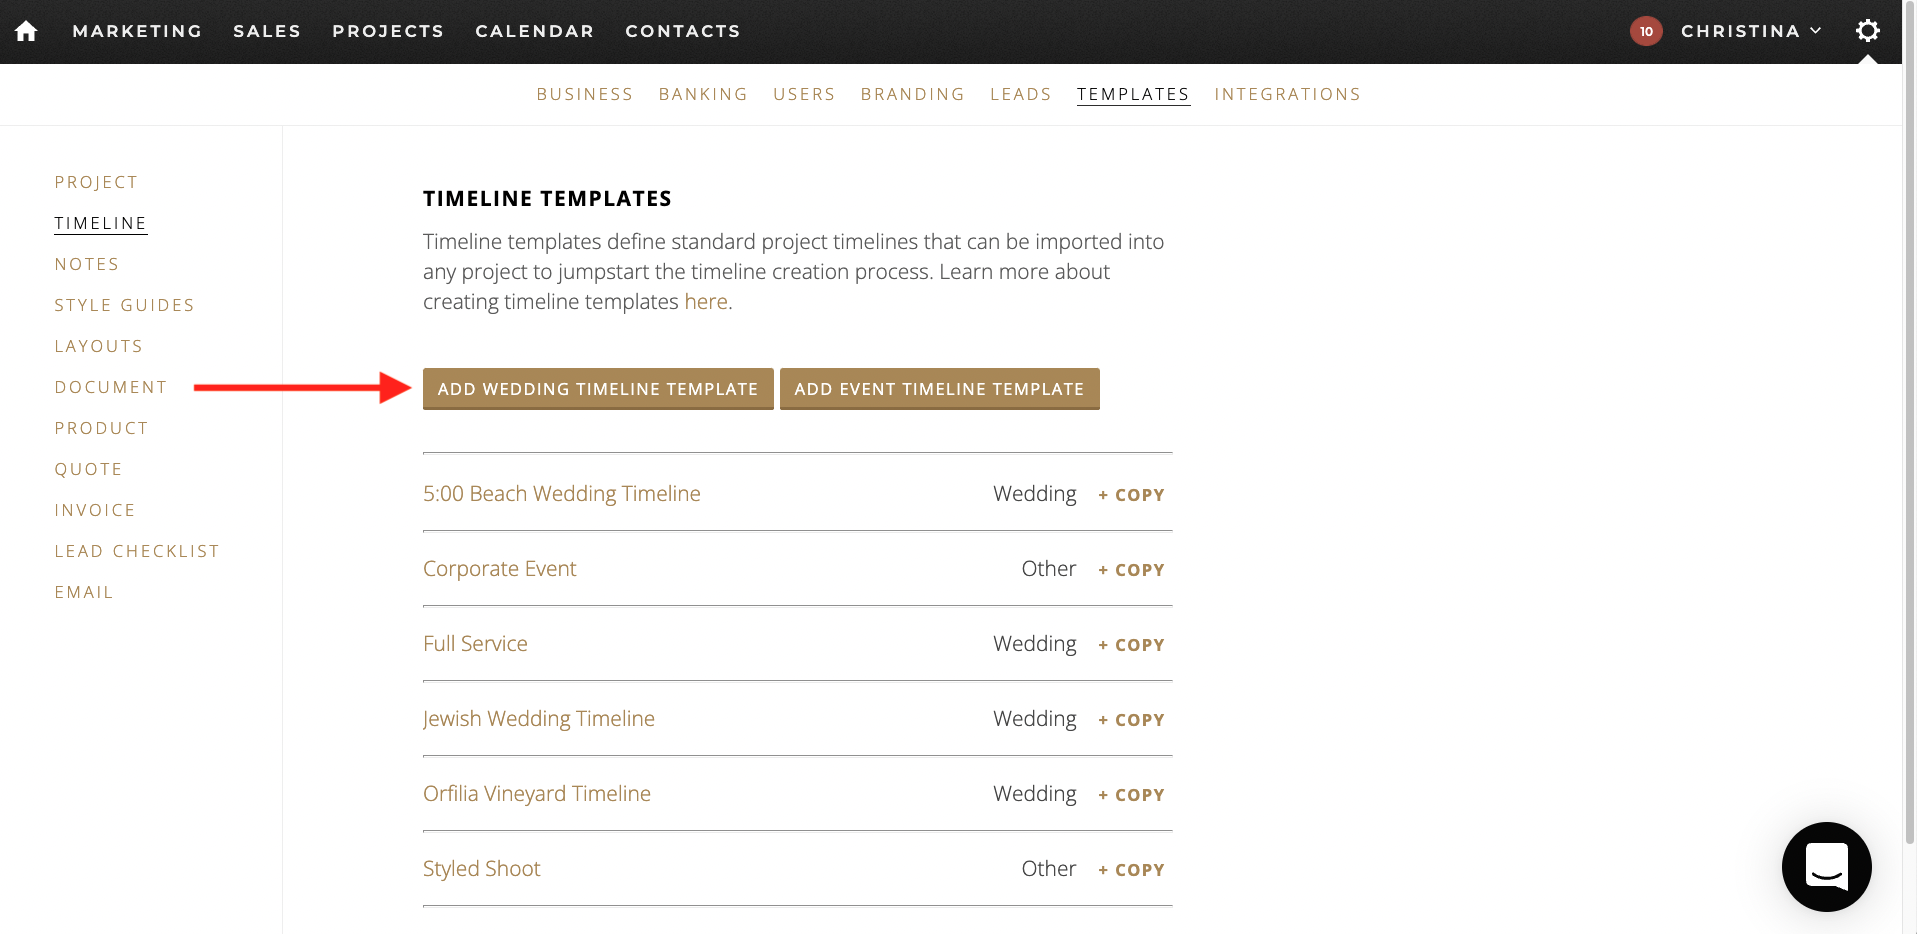Open the 5:00 Beach Wedding Timeline template
This screenshot has width=1917, height=934.
(561, 494)
